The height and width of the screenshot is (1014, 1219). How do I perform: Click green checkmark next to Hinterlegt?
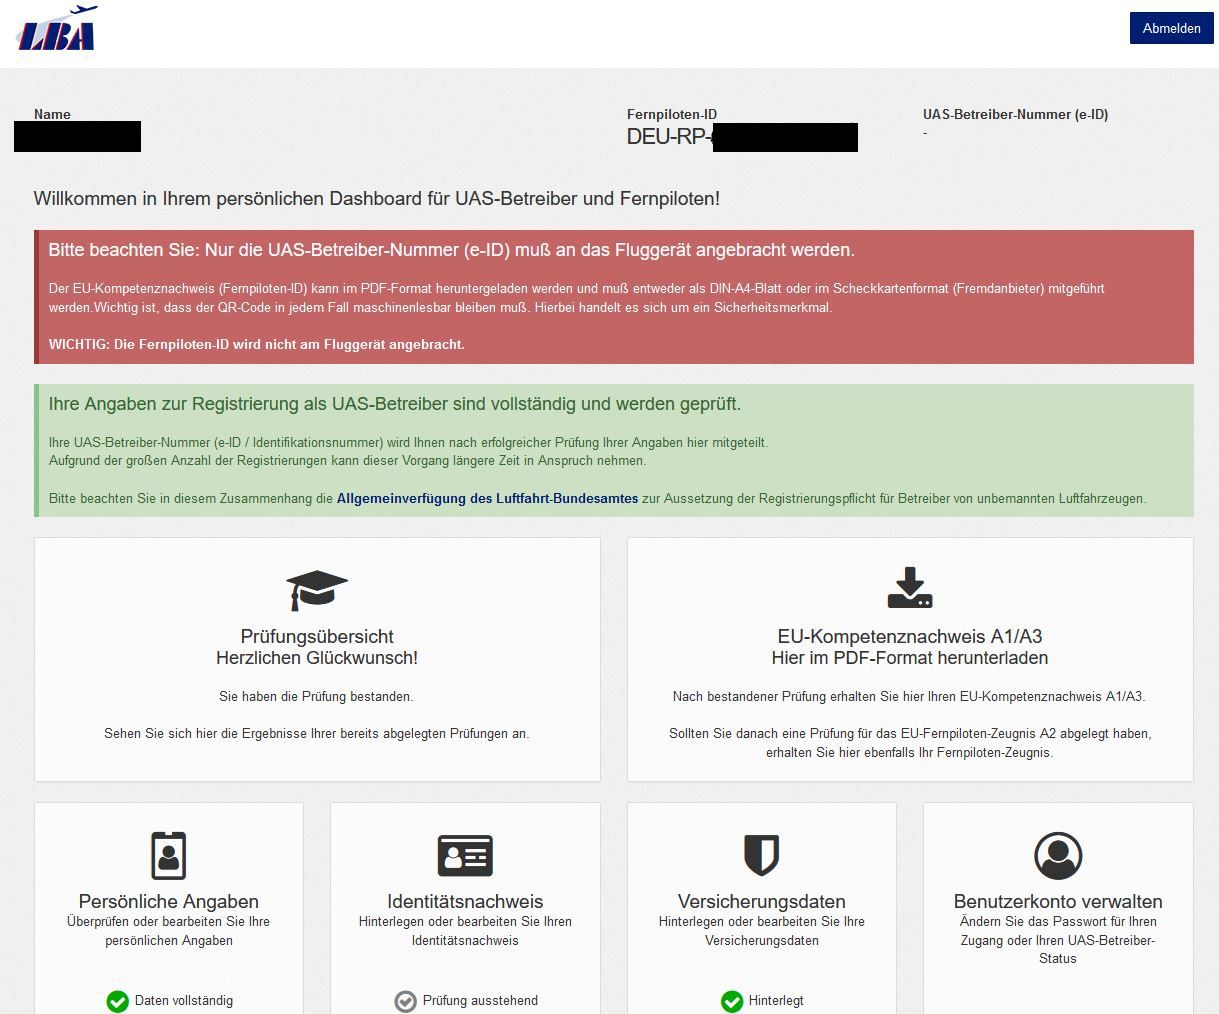pos(732,1001)
